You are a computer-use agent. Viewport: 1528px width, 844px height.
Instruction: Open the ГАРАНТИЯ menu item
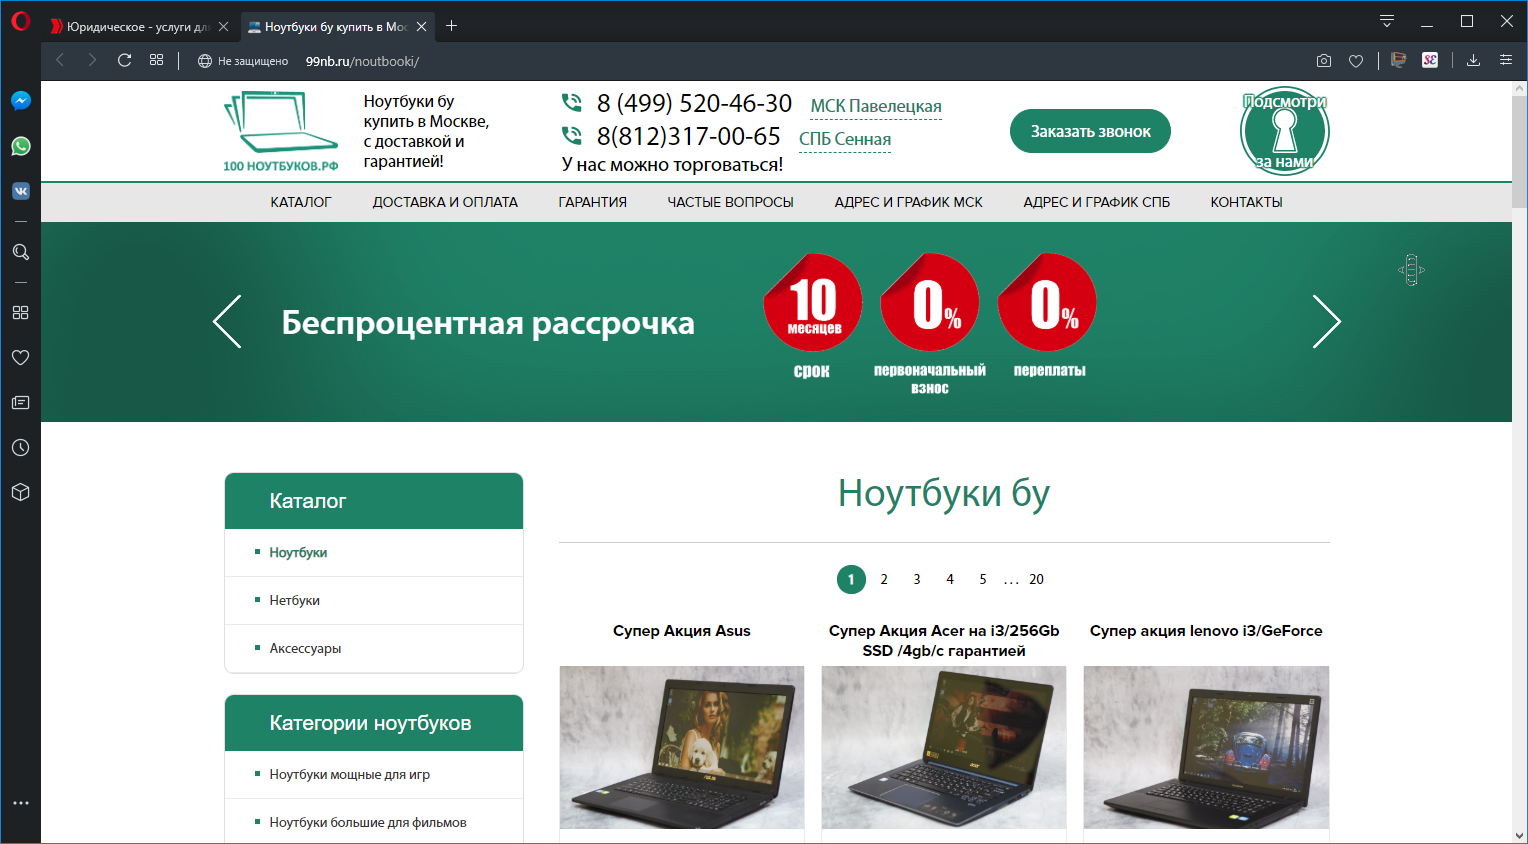tap(593, 202)
